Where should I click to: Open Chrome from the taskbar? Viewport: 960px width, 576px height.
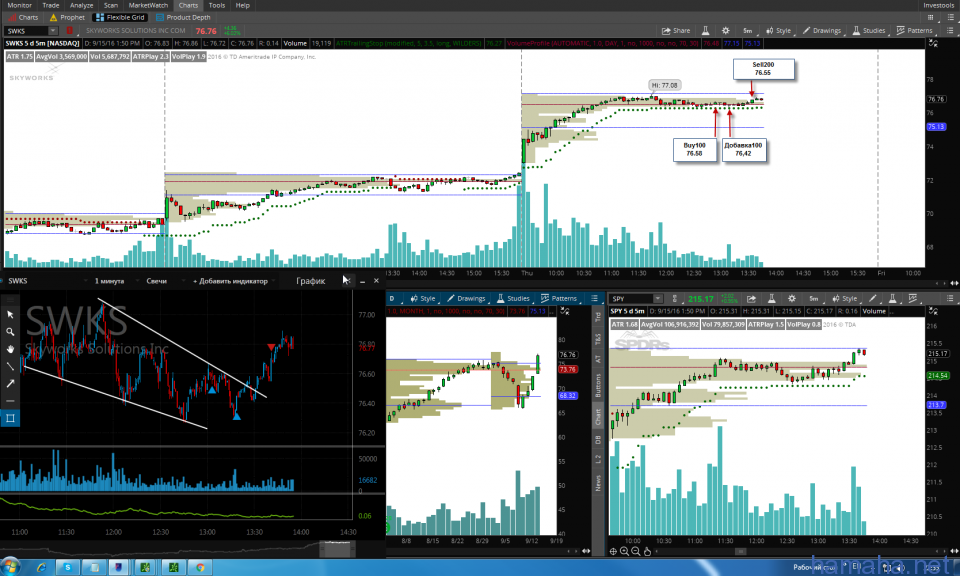click(x=200, y=567)
